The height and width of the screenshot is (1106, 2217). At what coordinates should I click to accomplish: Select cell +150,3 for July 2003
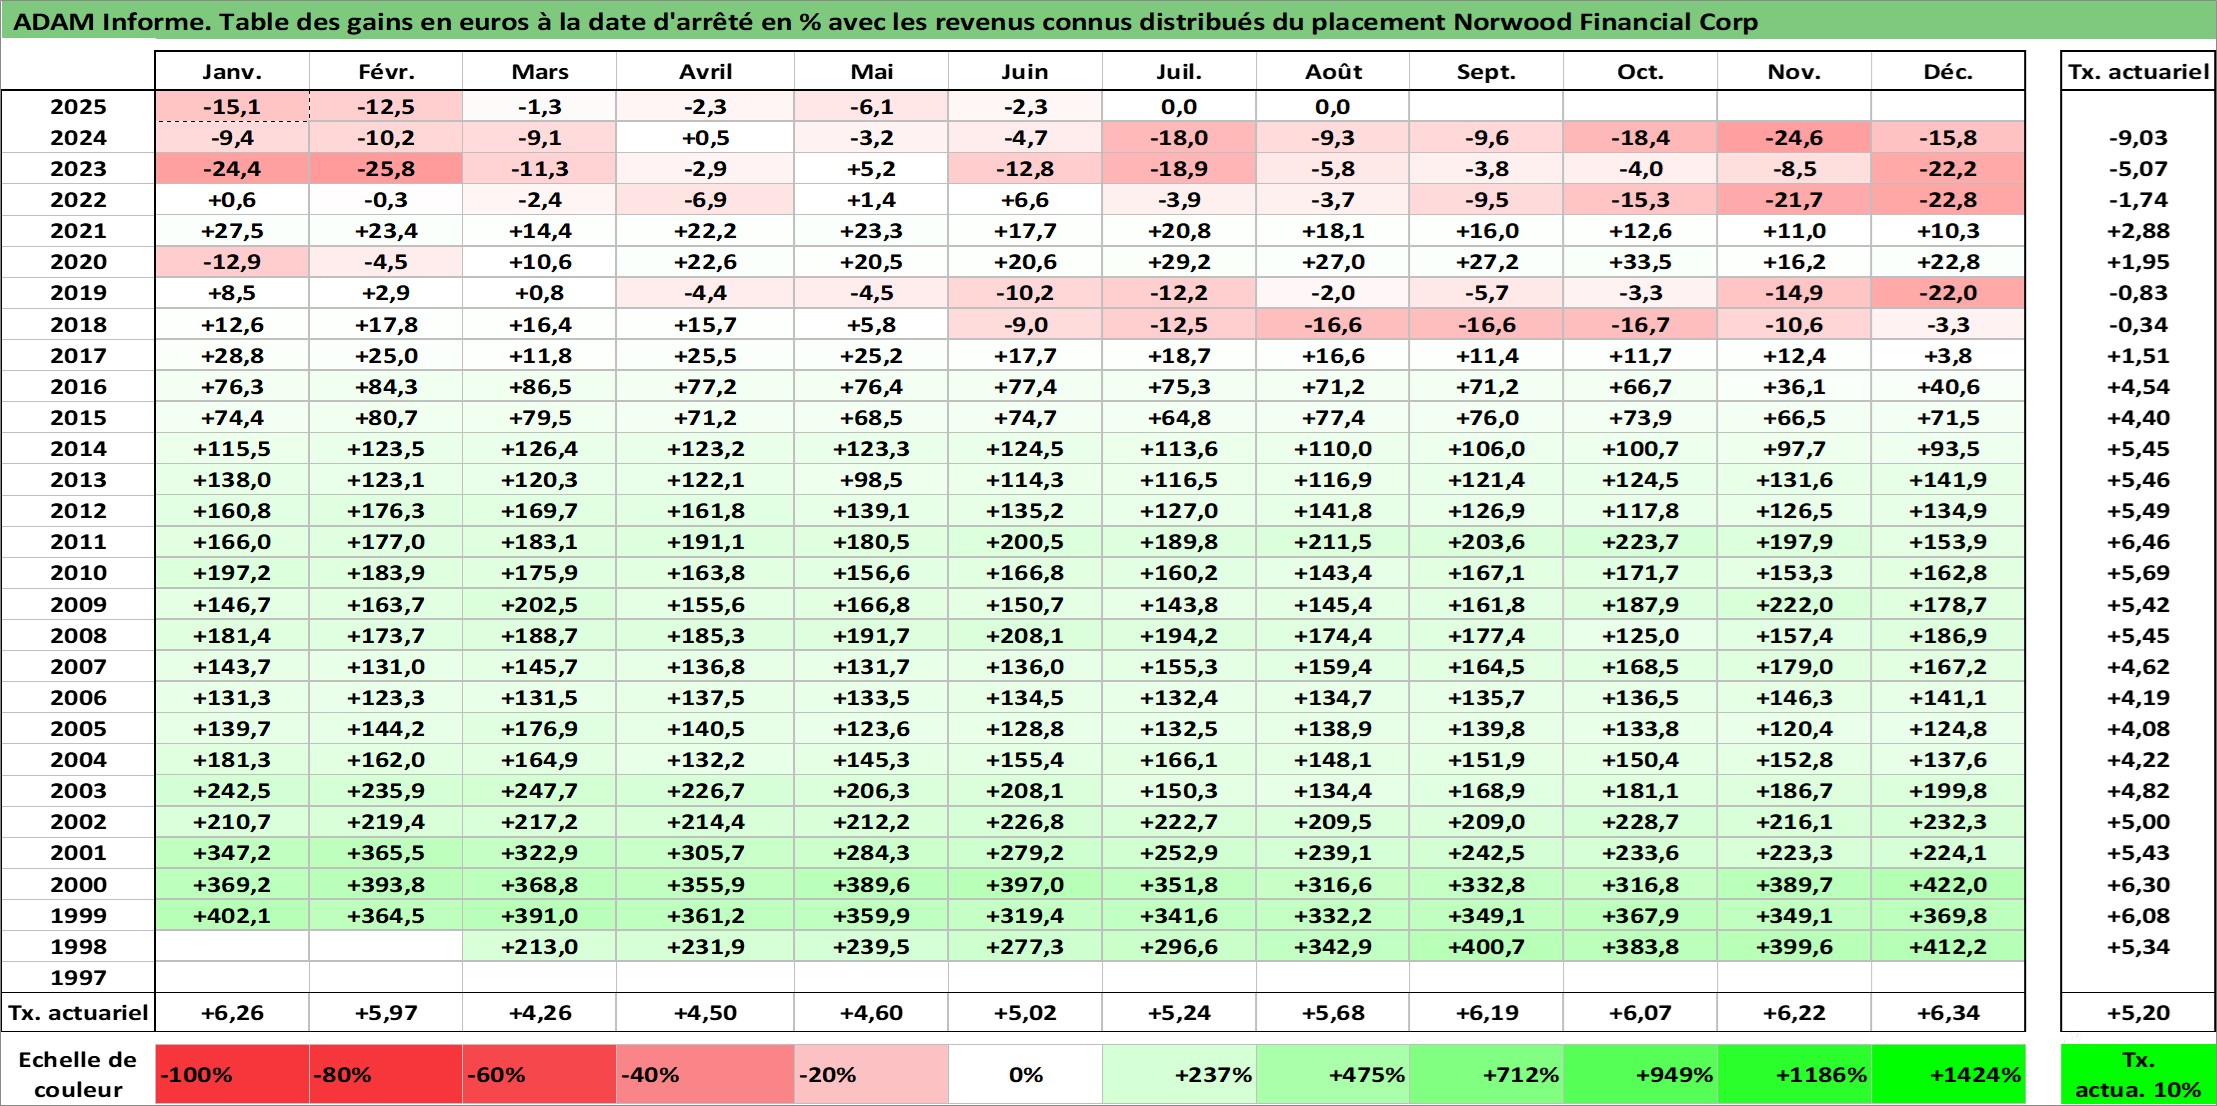click(1179, 790)
